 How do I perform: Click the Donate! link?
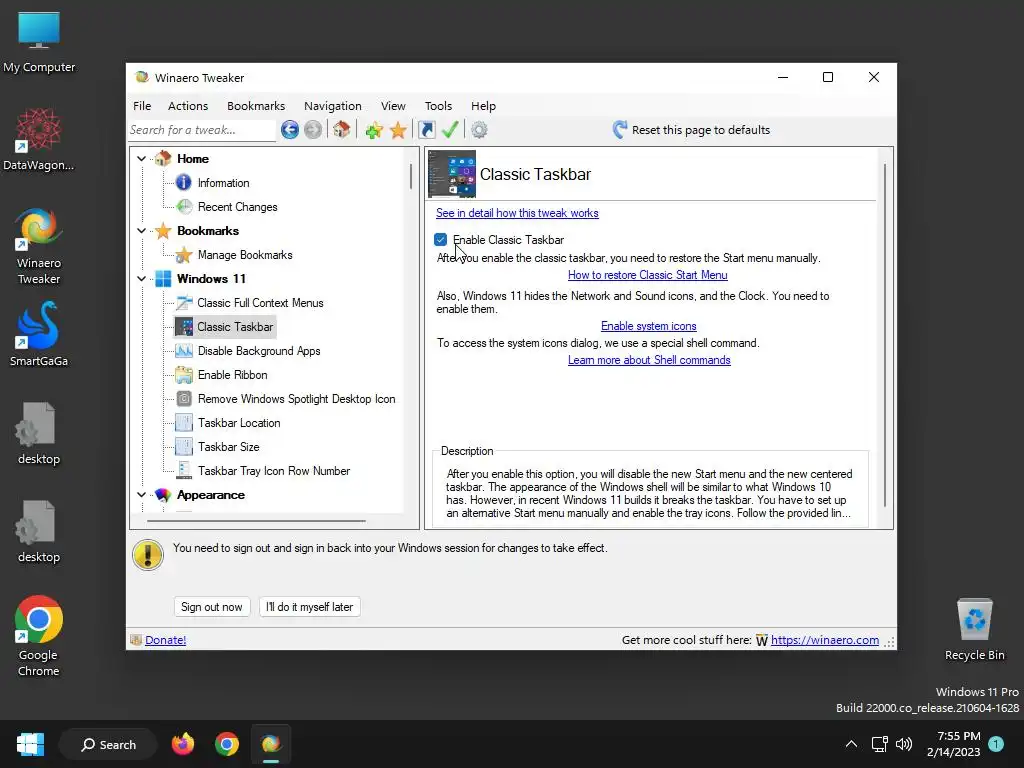click(x=165, y=640)
